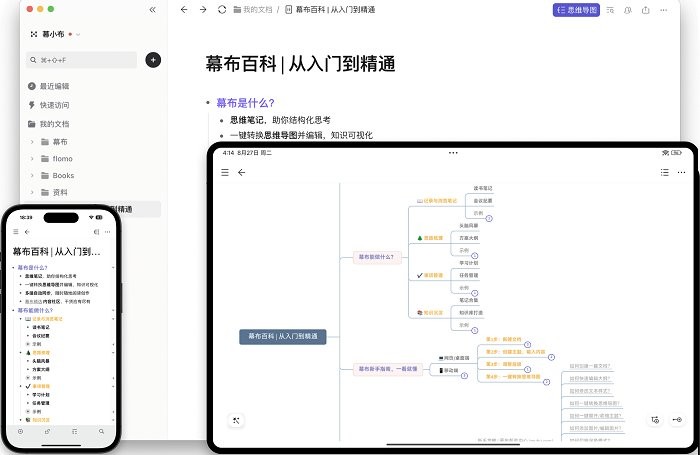The width and height of the screenshot is (700, 455).
Task: Tap the tablet back arrow icon
Action: pyautogui.click(x=242, y=172)
